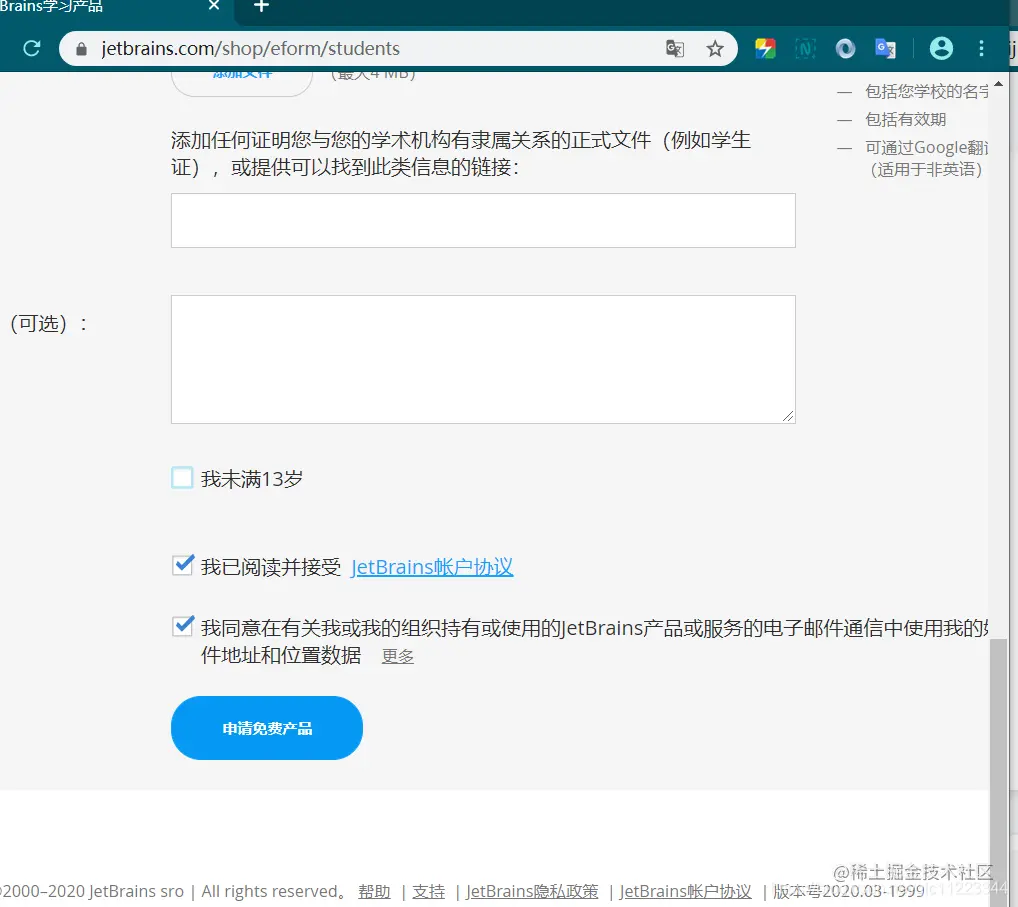Open Chrome's three-dot menu
Screen dimensions: 1018x907
tap(981, 48)
